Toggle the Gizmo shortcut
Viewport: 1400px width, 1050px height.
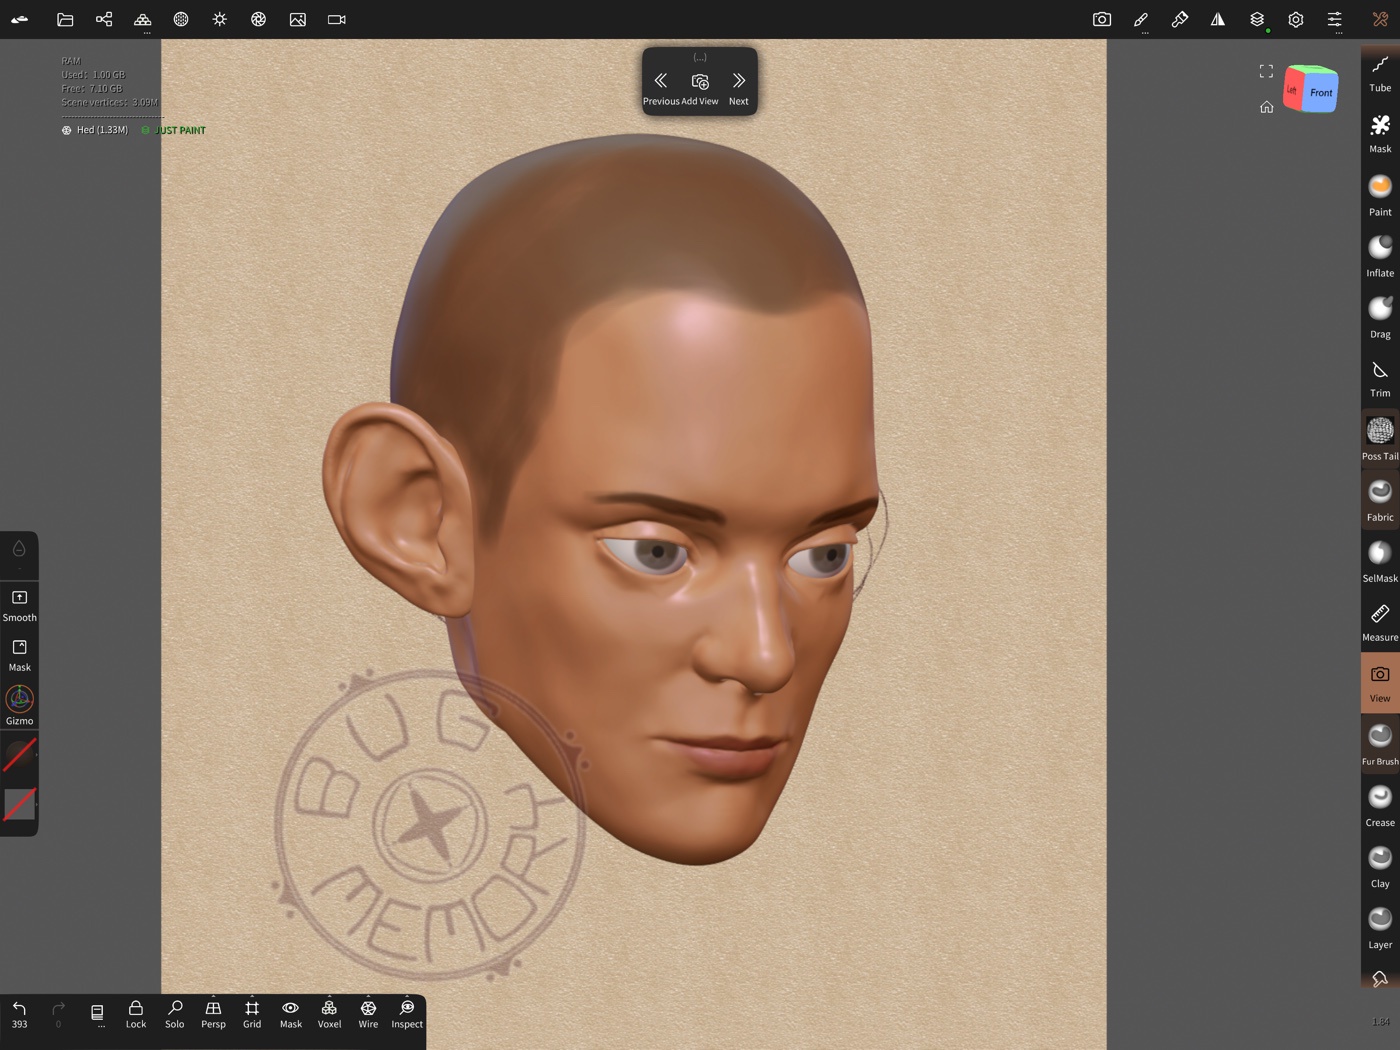pyautogui.click(x=20, y=705)
